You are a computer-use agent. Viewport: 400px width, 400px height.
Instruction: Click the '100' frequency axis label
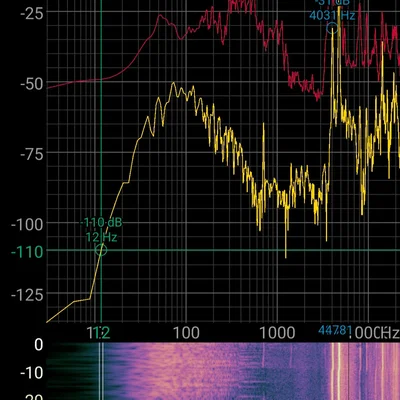187,333
